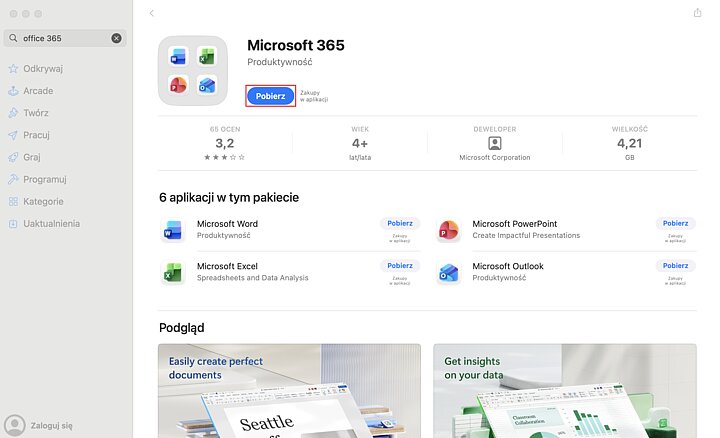The height and width of the screenshot is (438, 720).
Task: Open the Microsoft Word app icon
Action: (173, 230)
